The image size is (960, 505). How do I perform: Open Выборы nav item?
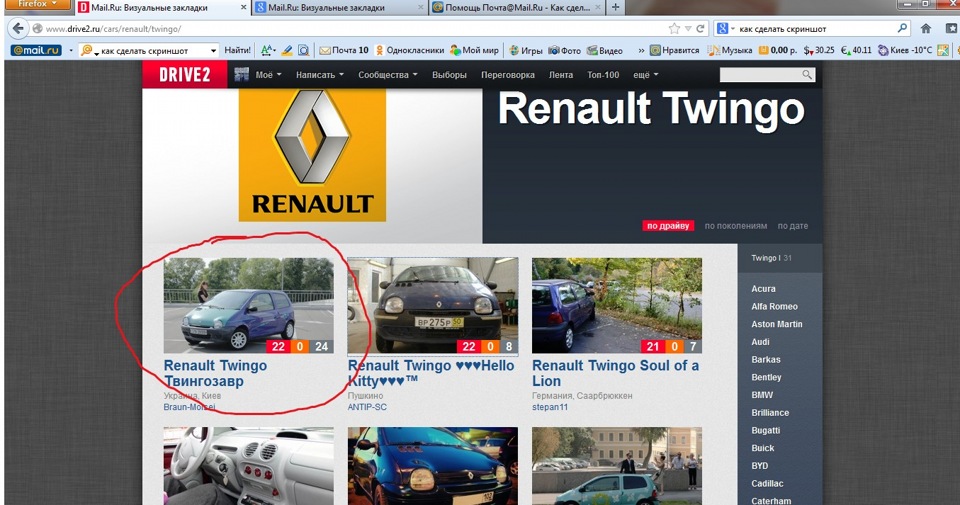click(449, 75)
